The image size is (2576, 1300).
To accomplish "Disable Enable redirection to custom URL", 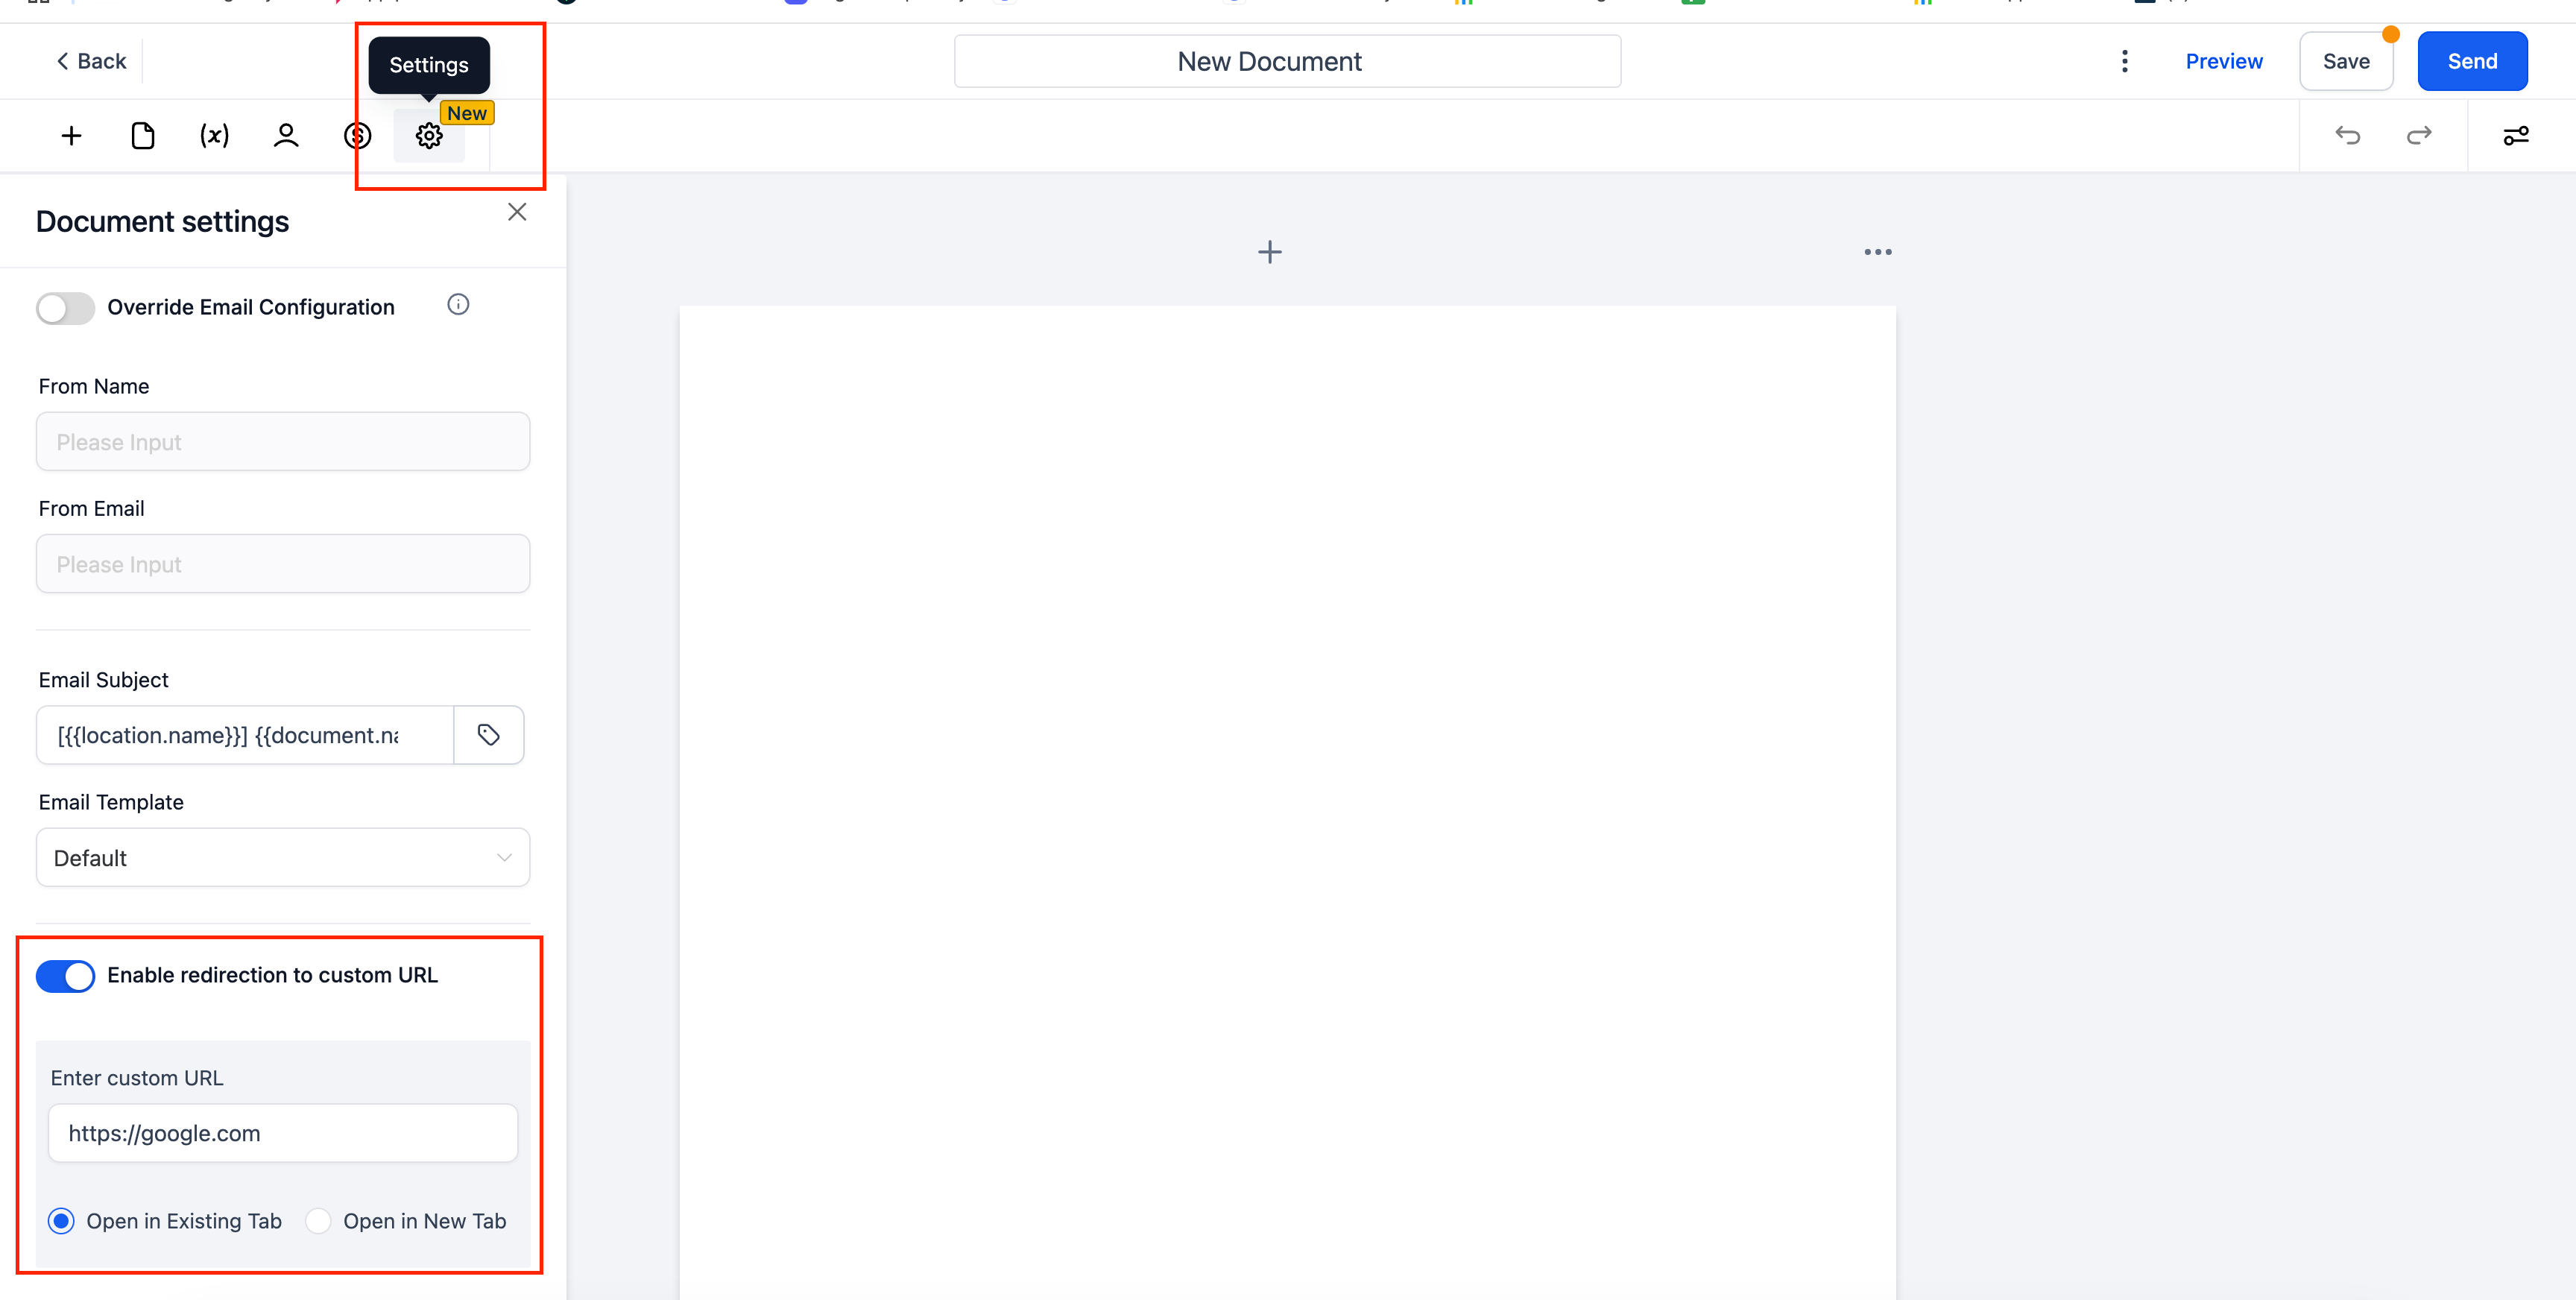I will point(65,975).
